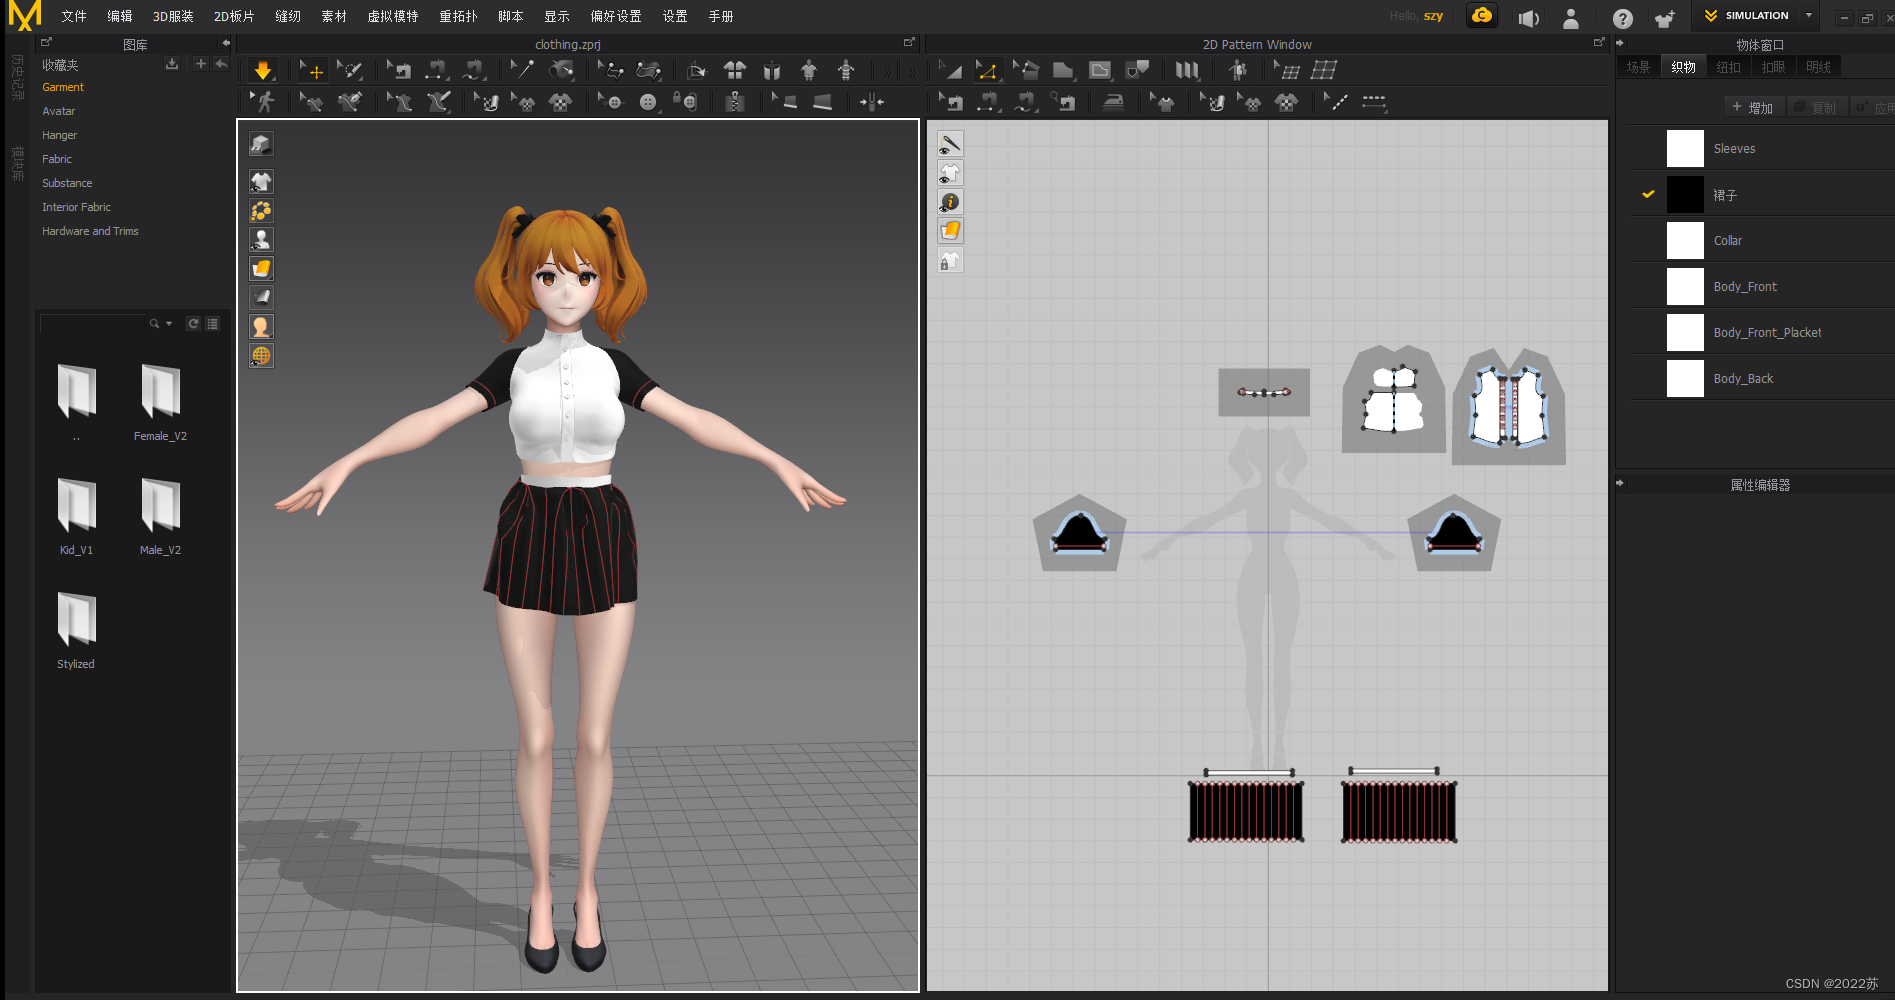Open the SIMULATION mode dropdown arrow

(1809, 16)
